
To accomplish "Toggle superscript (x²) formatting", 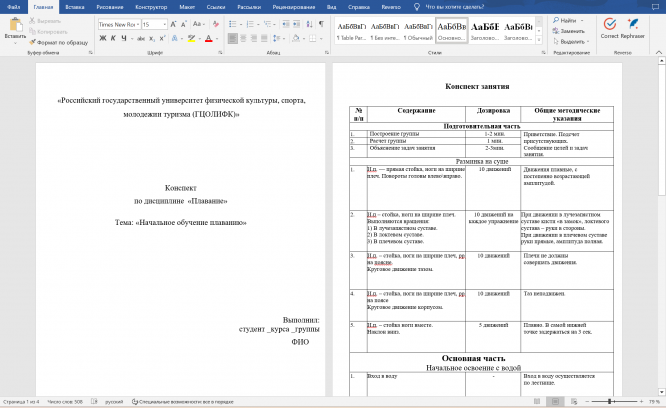I will pyautogui.click(x=162, y=38).
